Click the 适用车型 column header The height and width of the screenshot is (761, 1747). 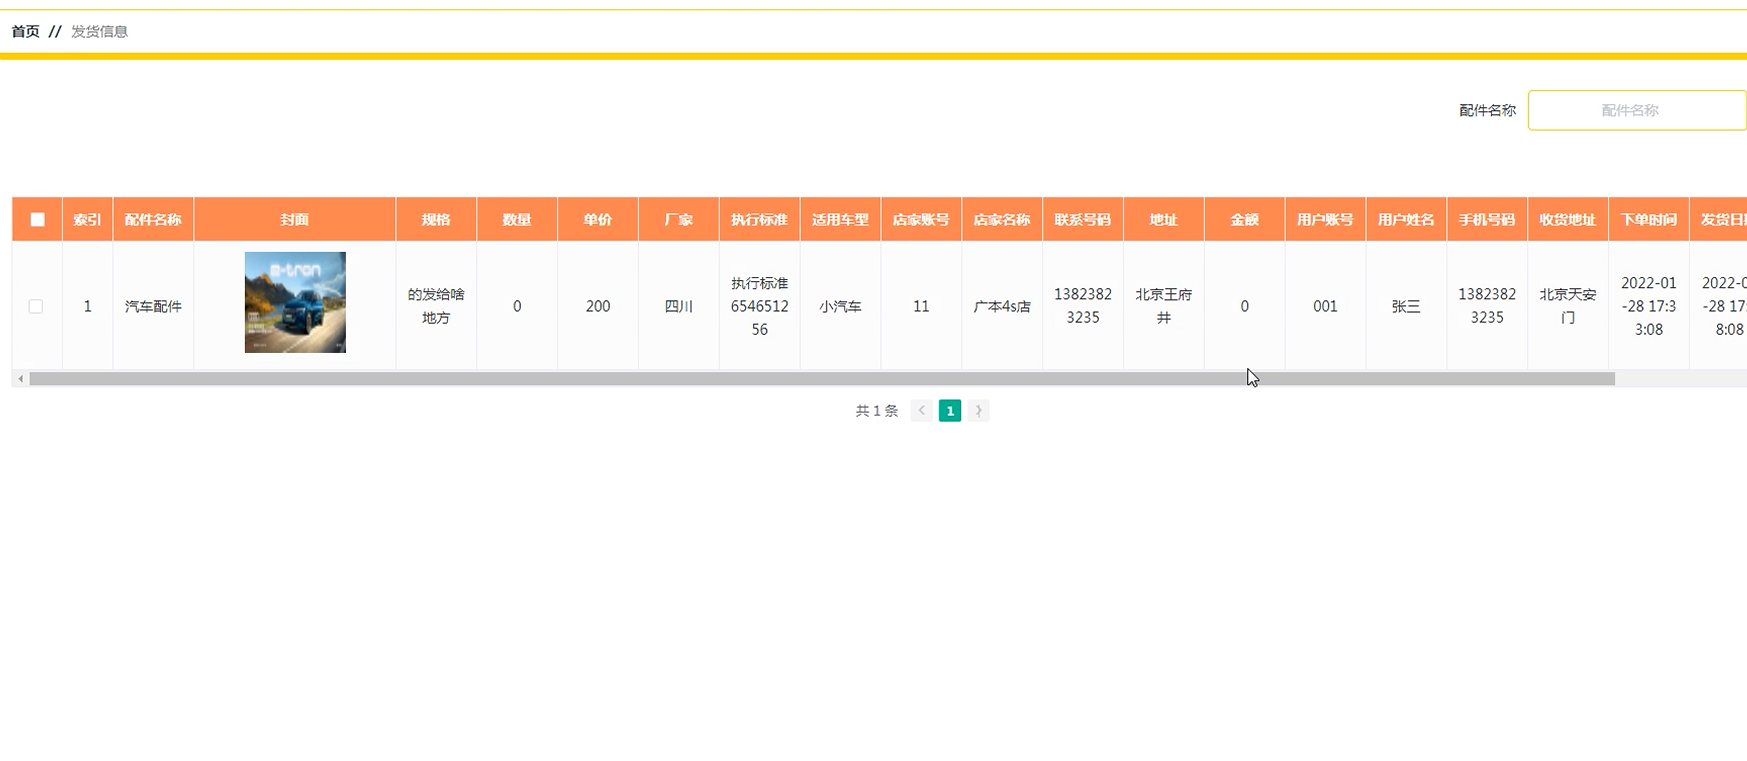click(840, 220)
